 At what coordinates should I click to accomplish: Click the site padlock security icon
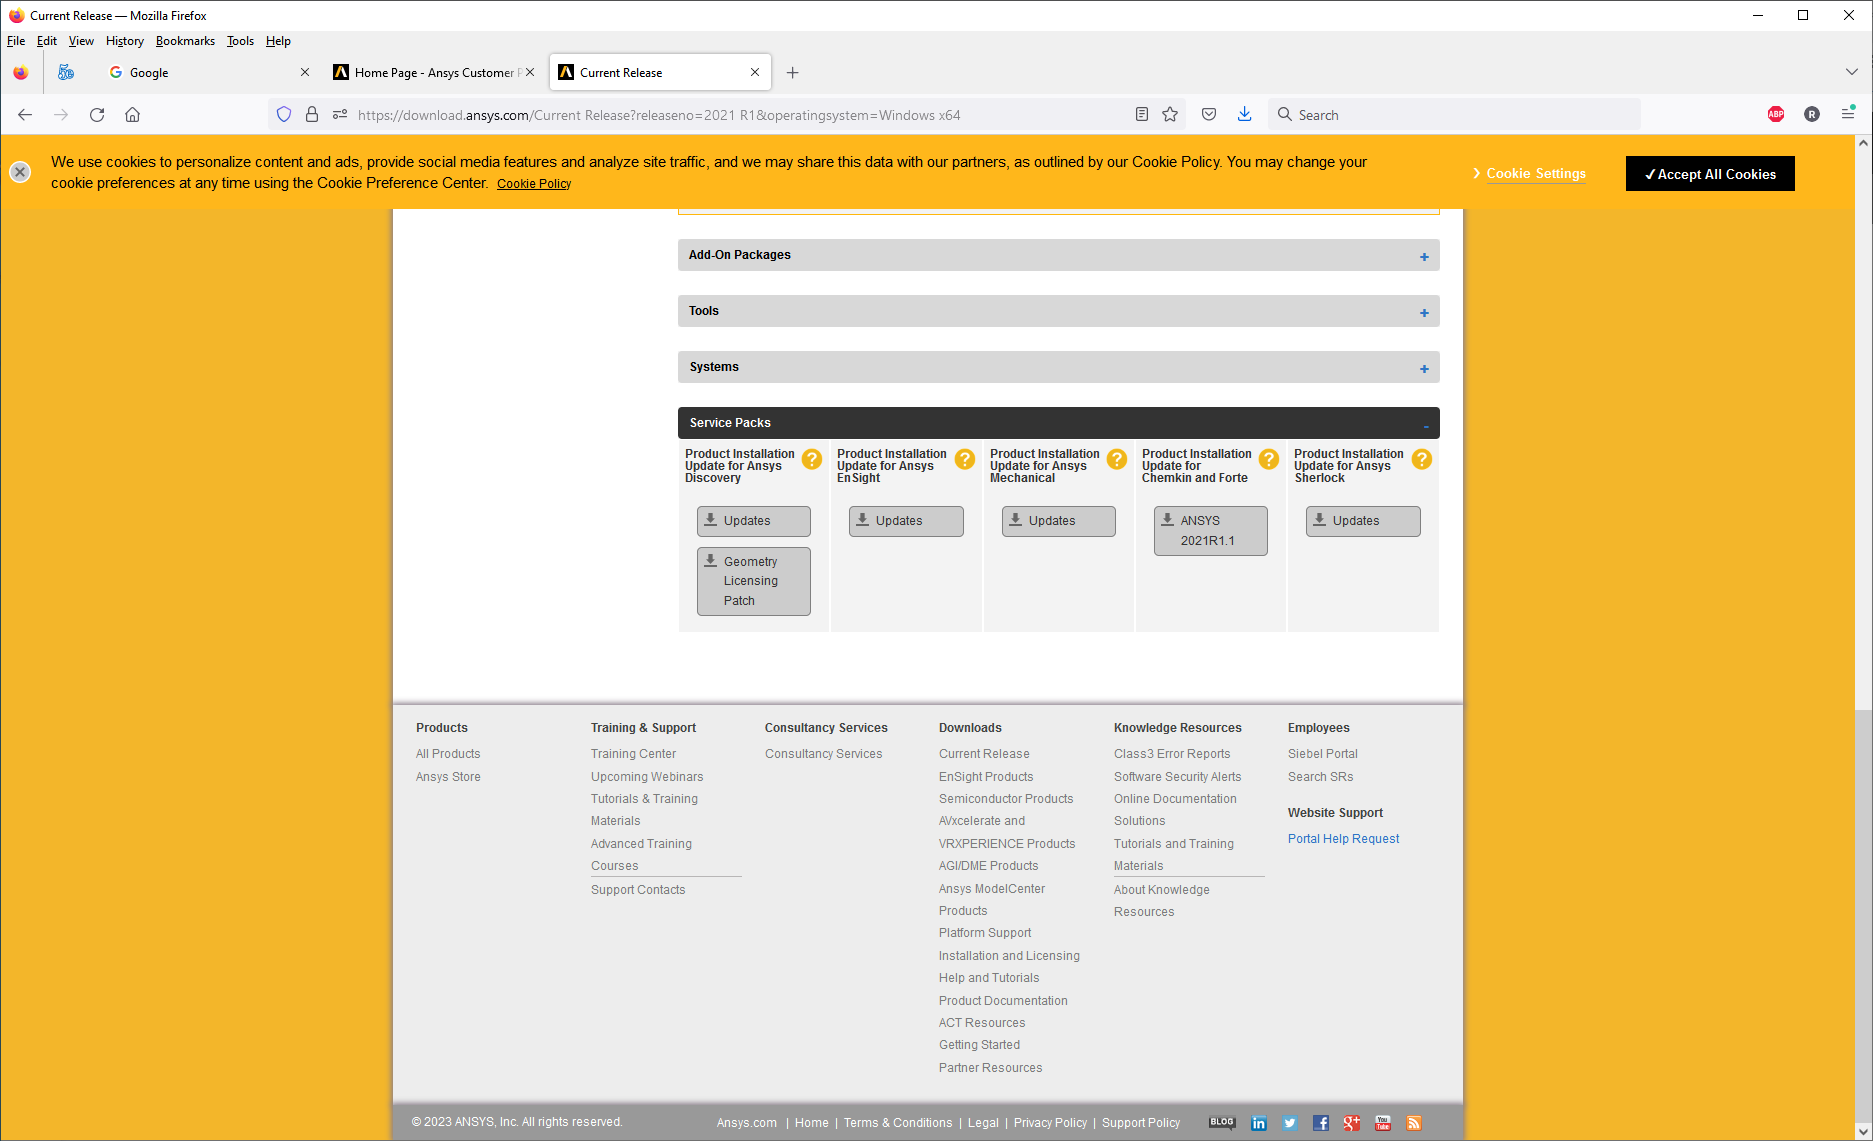(312, 115)
